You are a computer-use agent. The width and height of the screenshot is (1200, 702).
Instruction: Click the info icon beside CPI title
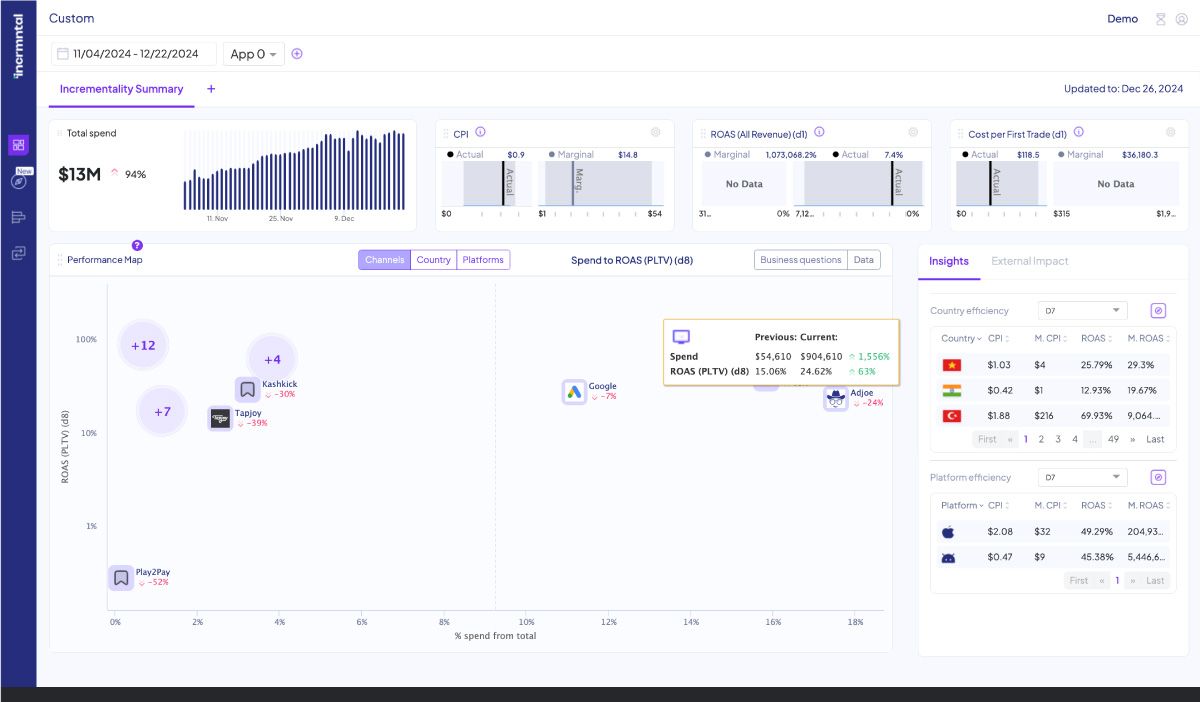coord(481,132)
